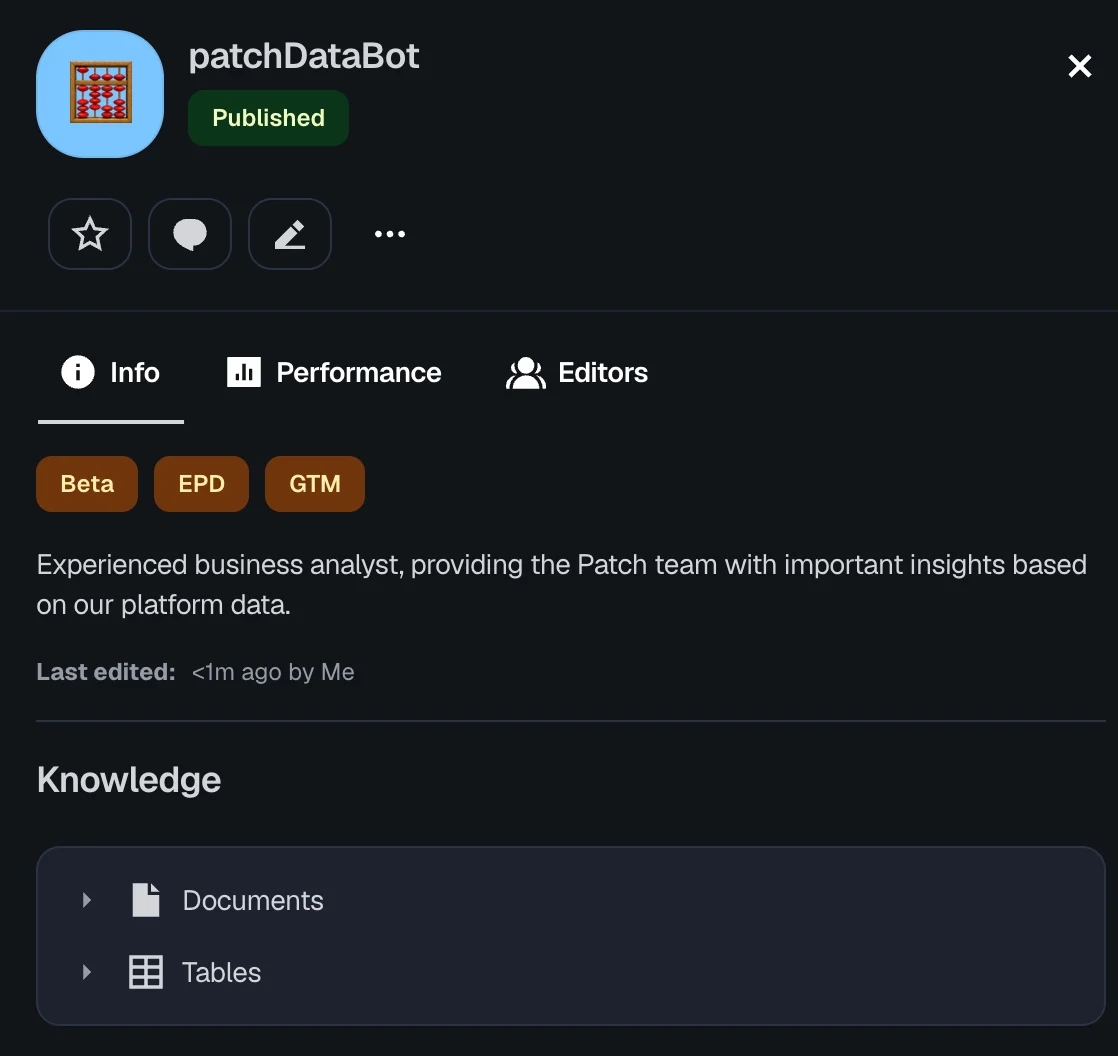The width and height of the screenshot is (1118, 1056).
Task: Click the Published status badge
Action: point(268,118)
